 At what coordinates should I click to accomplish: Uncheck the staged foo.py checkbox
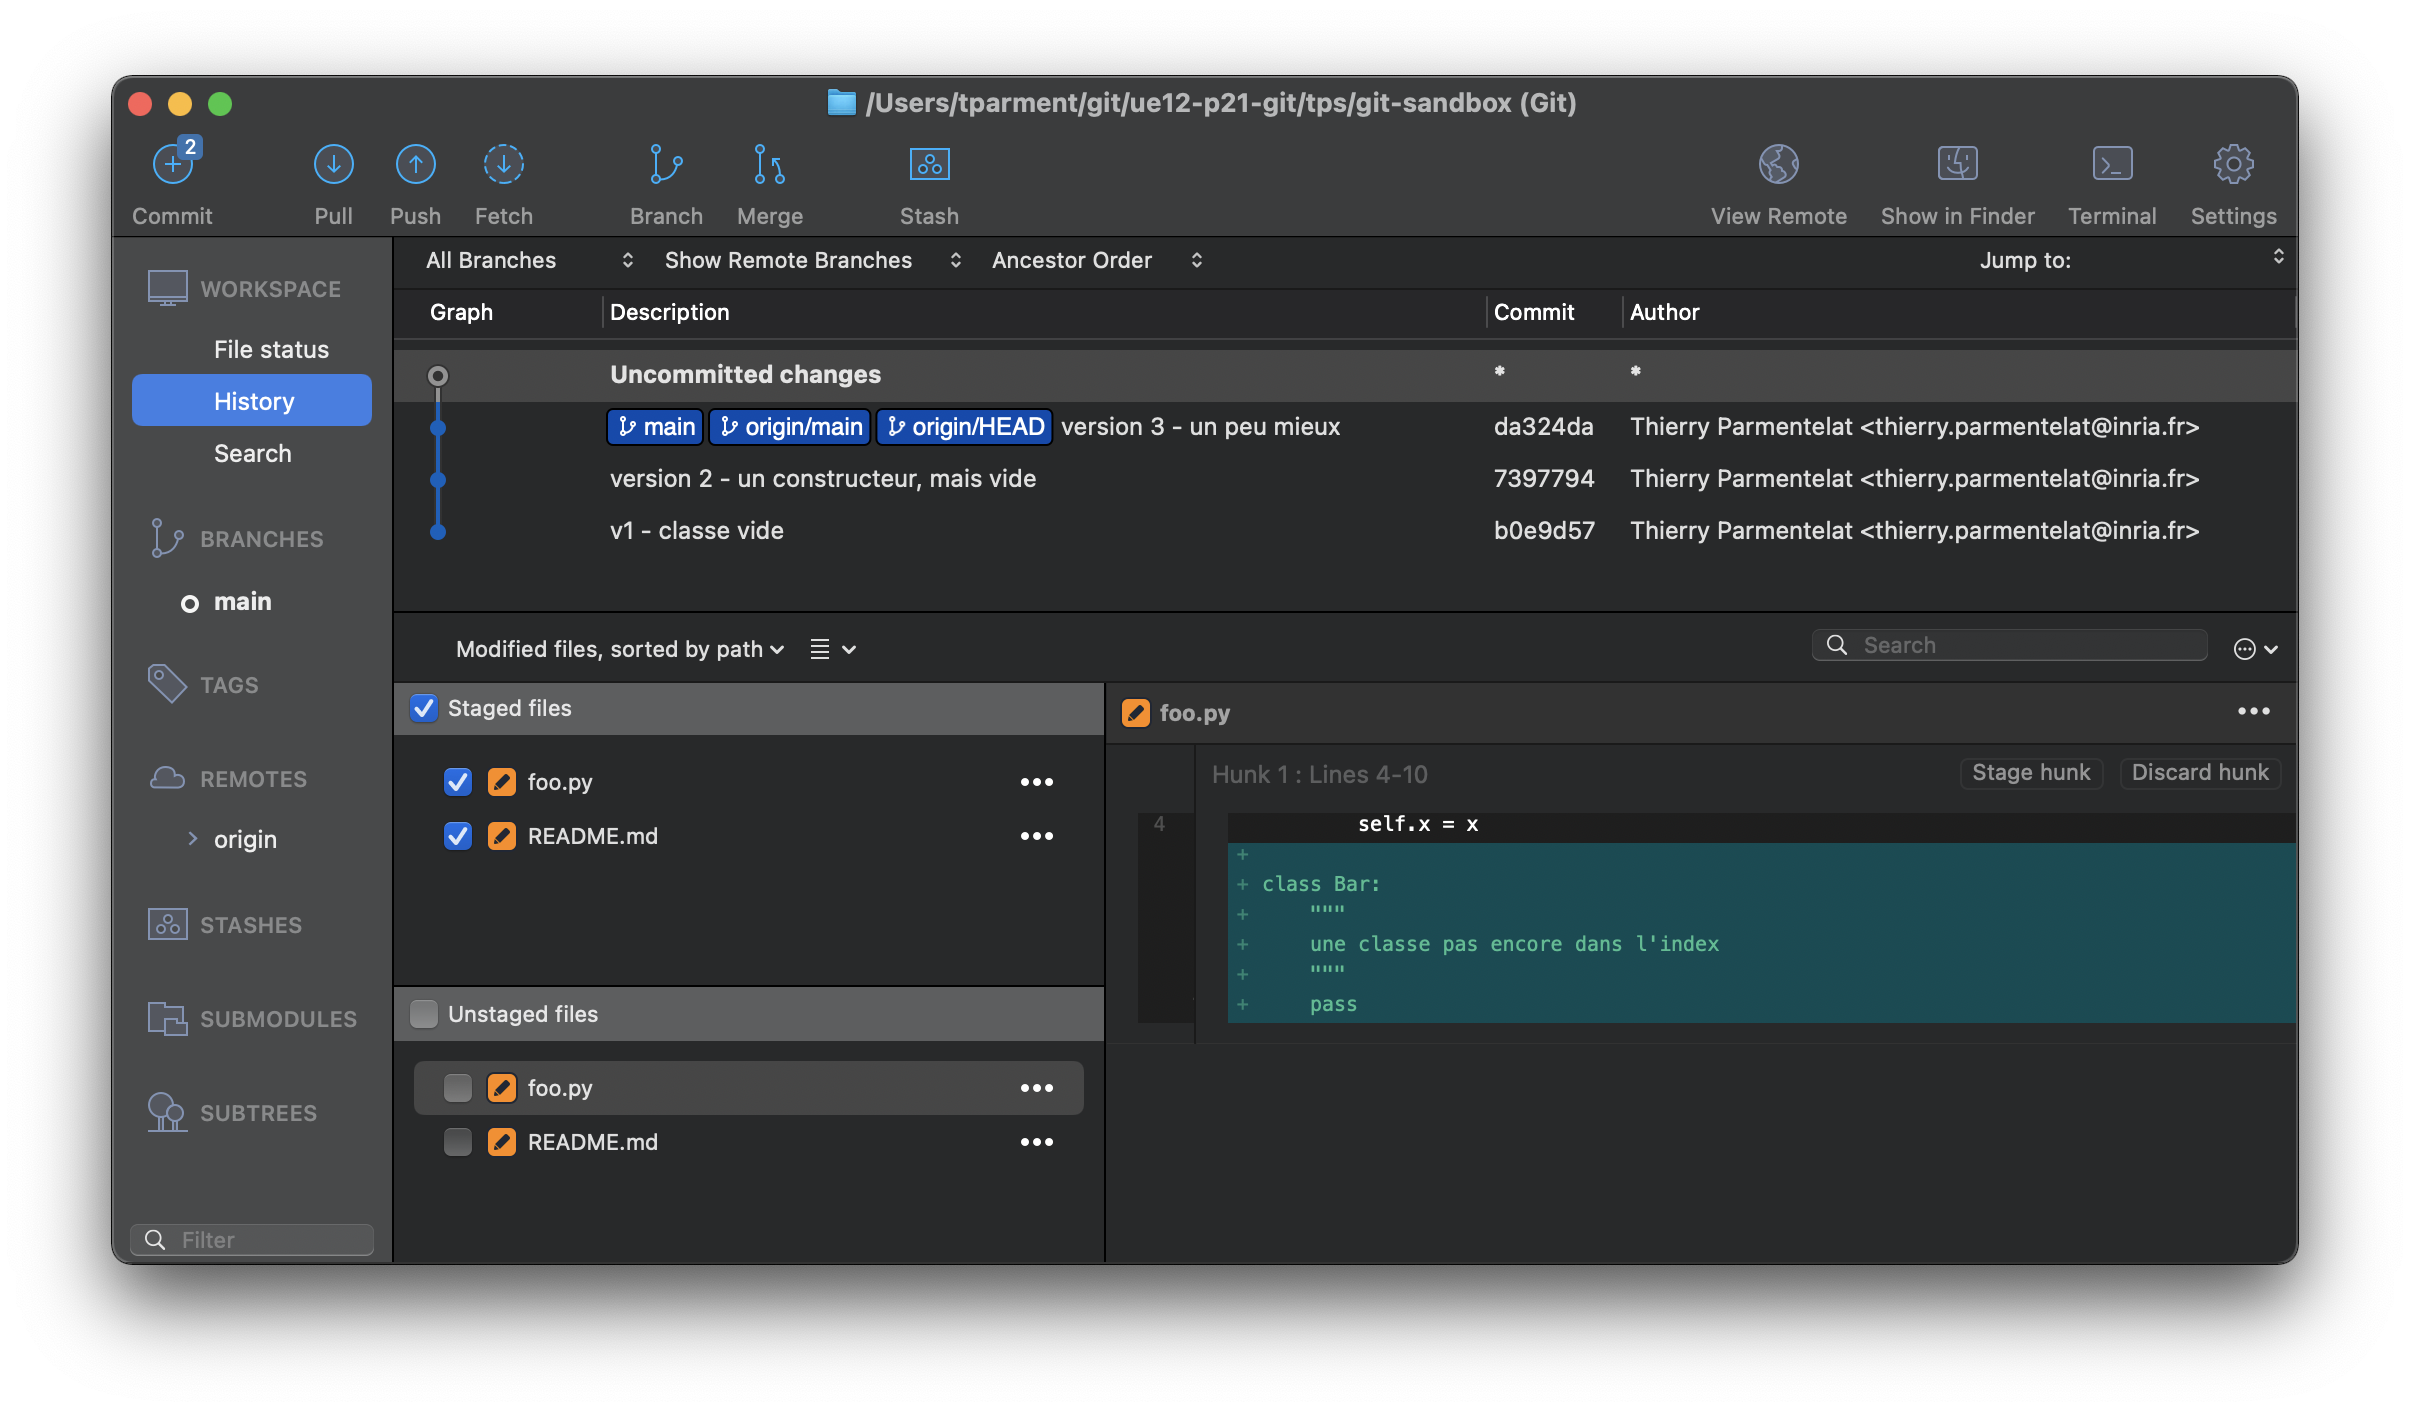[458, 782]
